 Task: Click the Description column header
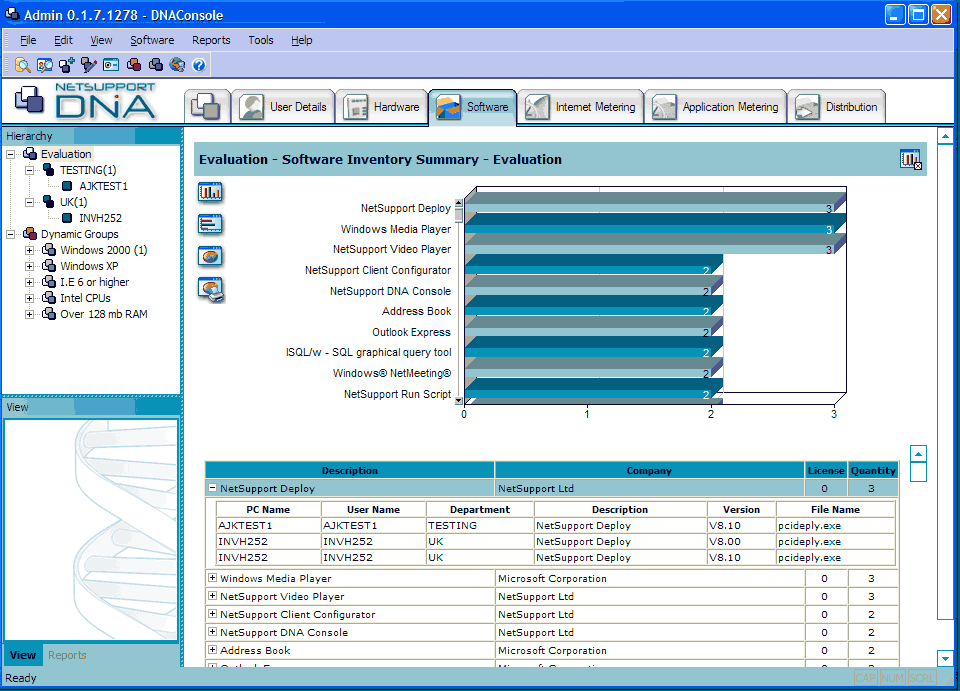[350, 471]
